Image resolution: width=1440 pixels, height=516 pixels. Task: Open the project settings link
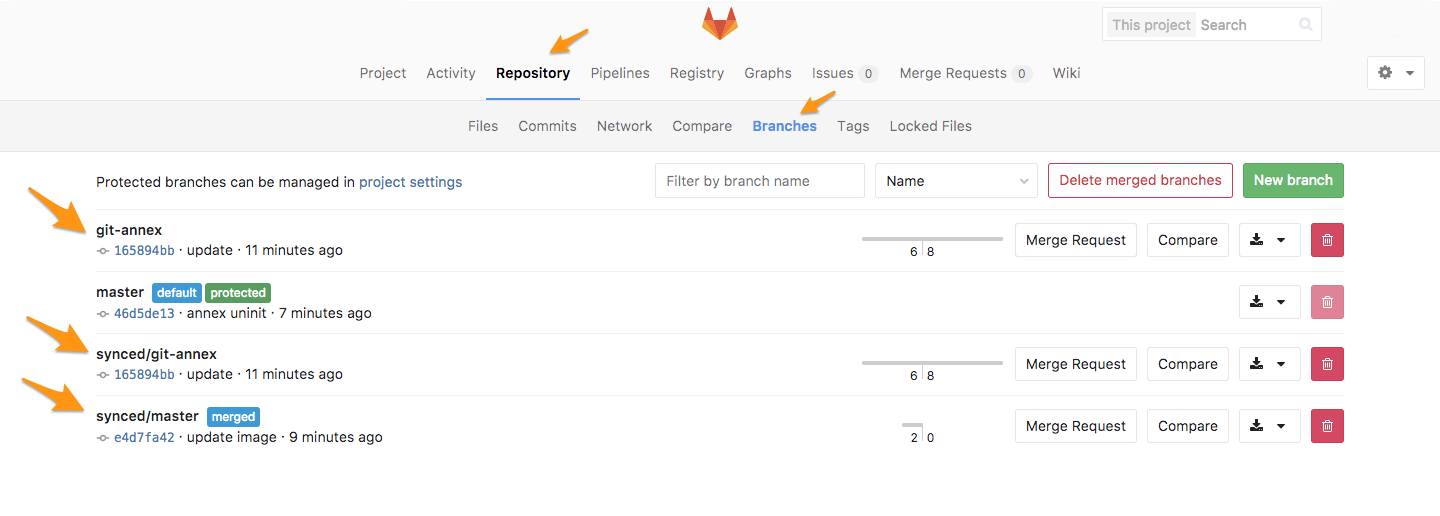point(410,182)
